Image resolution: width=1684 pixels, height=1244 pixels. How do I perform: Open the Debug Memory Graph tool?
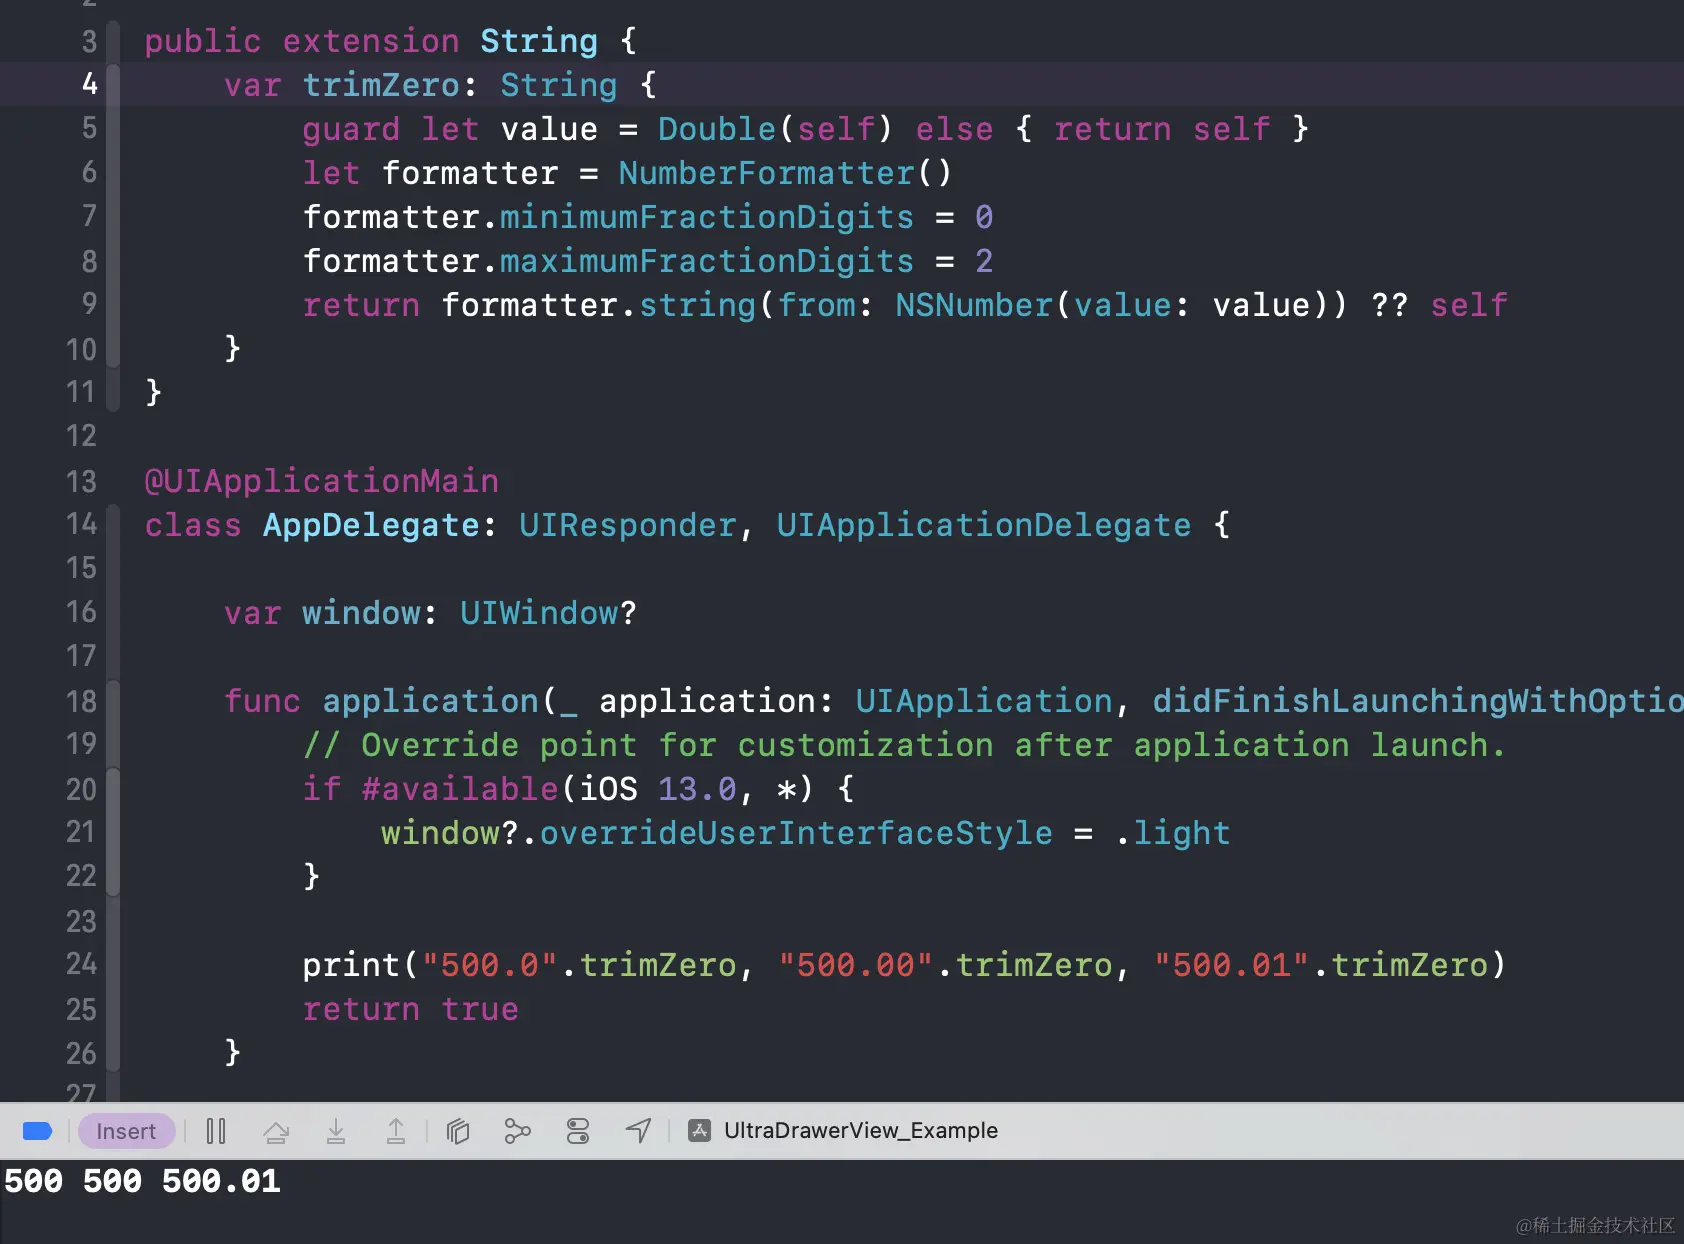pyautogui.click(x=518, y=1131)
